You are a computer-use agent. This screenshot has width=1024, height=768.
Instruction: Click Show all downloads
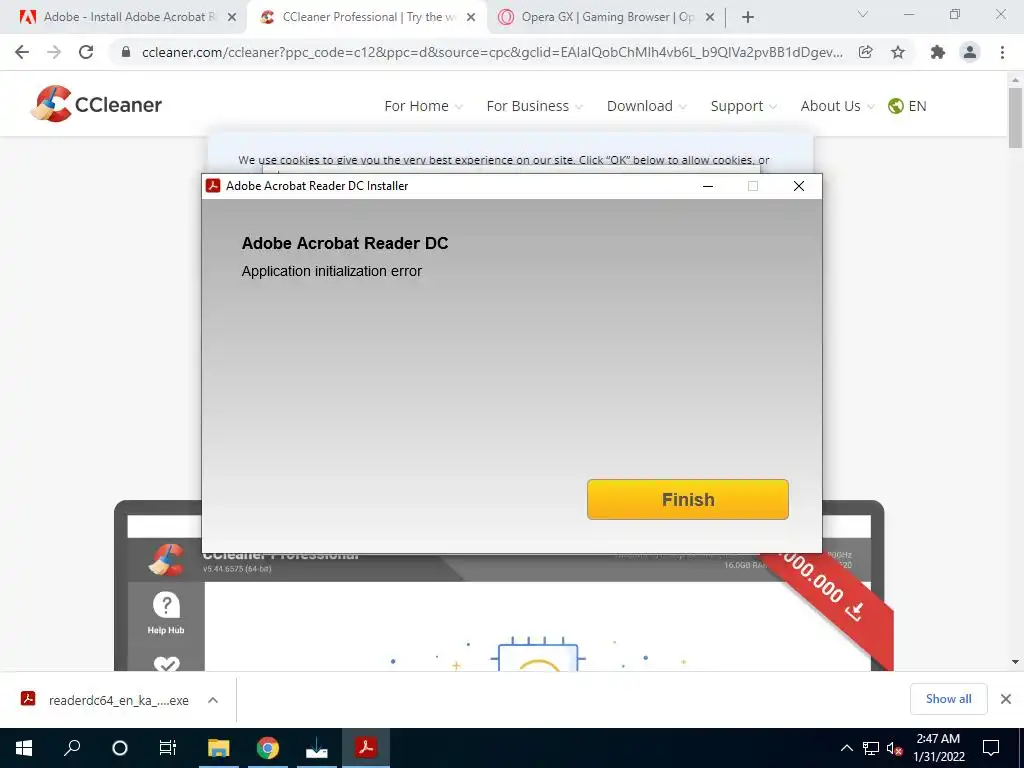click(x=948, y=699)
